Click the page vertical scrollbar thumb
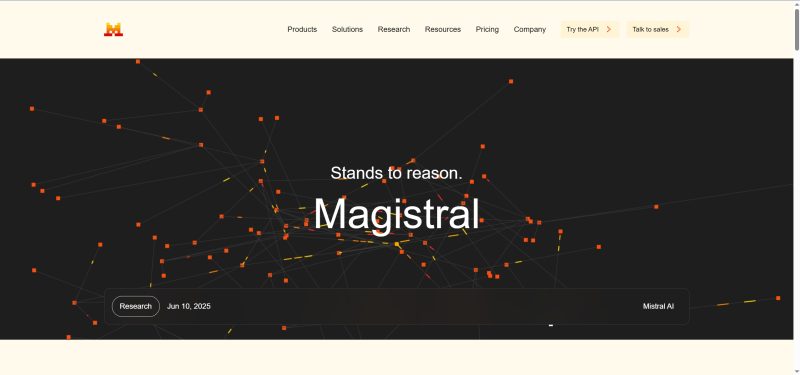 pyautogui.click(x=796, y=29)
